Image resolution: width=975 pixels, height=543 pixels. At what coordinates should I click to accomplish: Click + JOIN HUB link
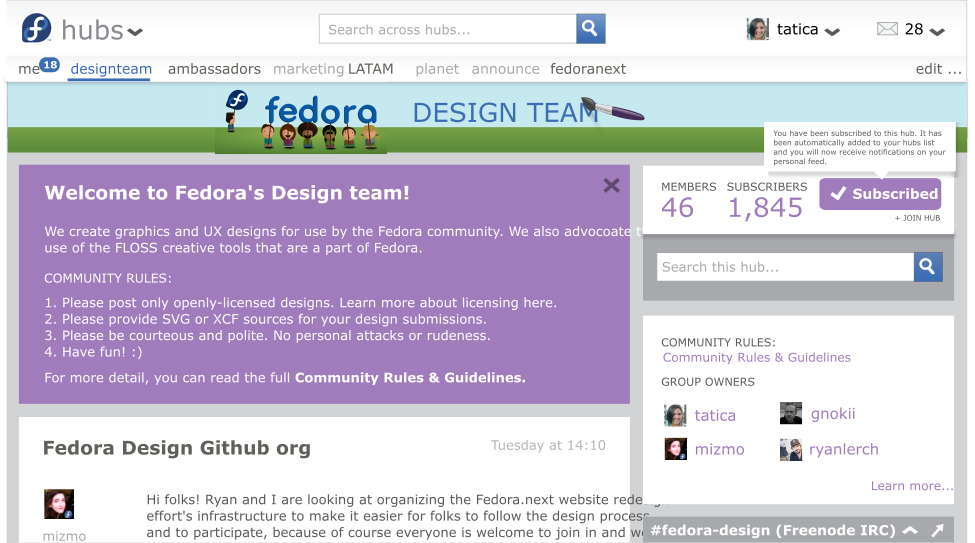point(917,218)
